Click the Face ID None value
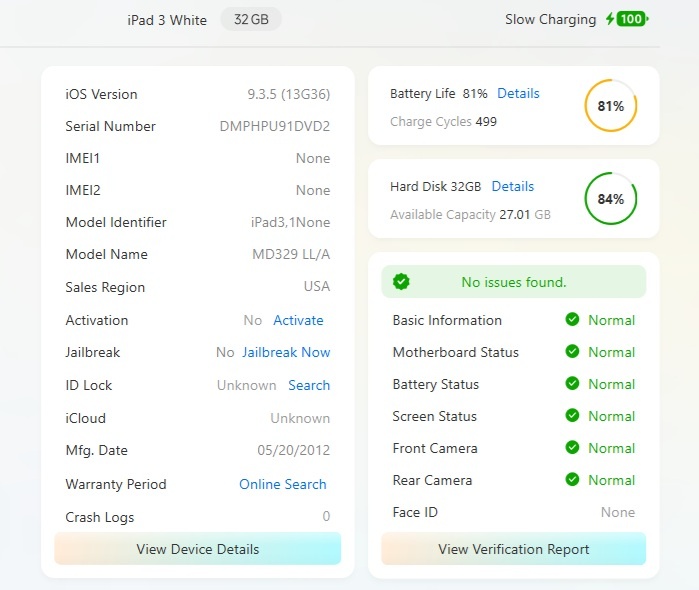Screen dimensions: 699x590 click(x=618, y=512)
